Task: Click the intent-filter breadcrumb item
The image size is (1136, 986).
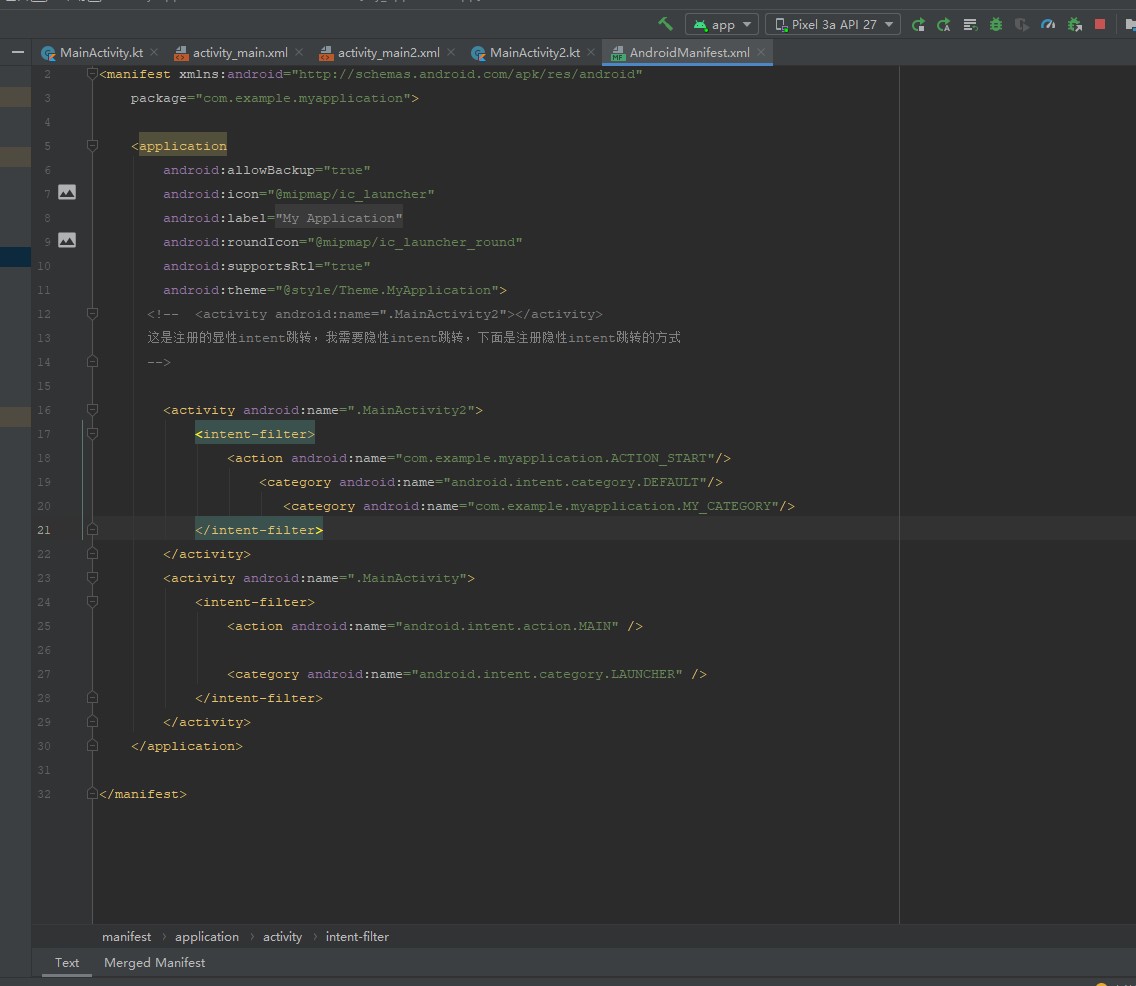Action: 357,937
